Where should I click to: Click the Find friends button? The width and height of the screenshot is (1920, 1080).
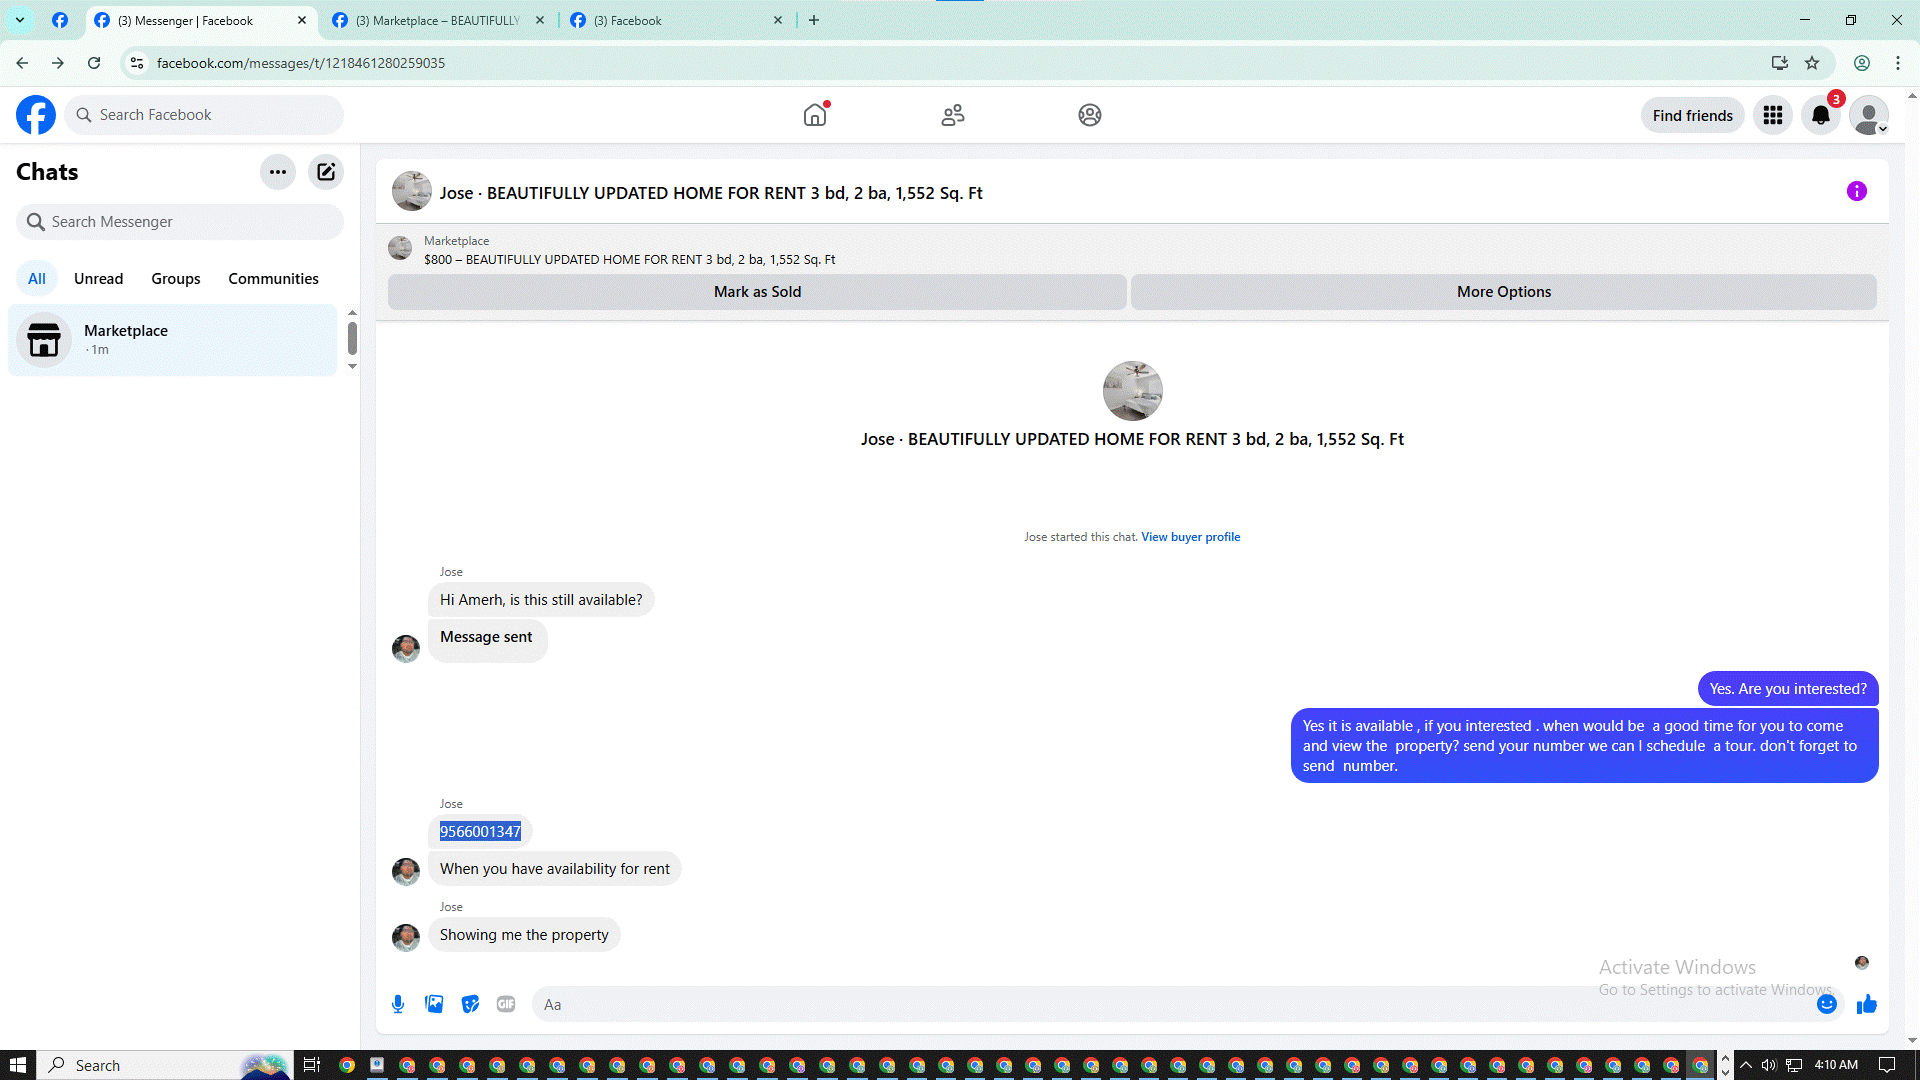[1692, 116]
